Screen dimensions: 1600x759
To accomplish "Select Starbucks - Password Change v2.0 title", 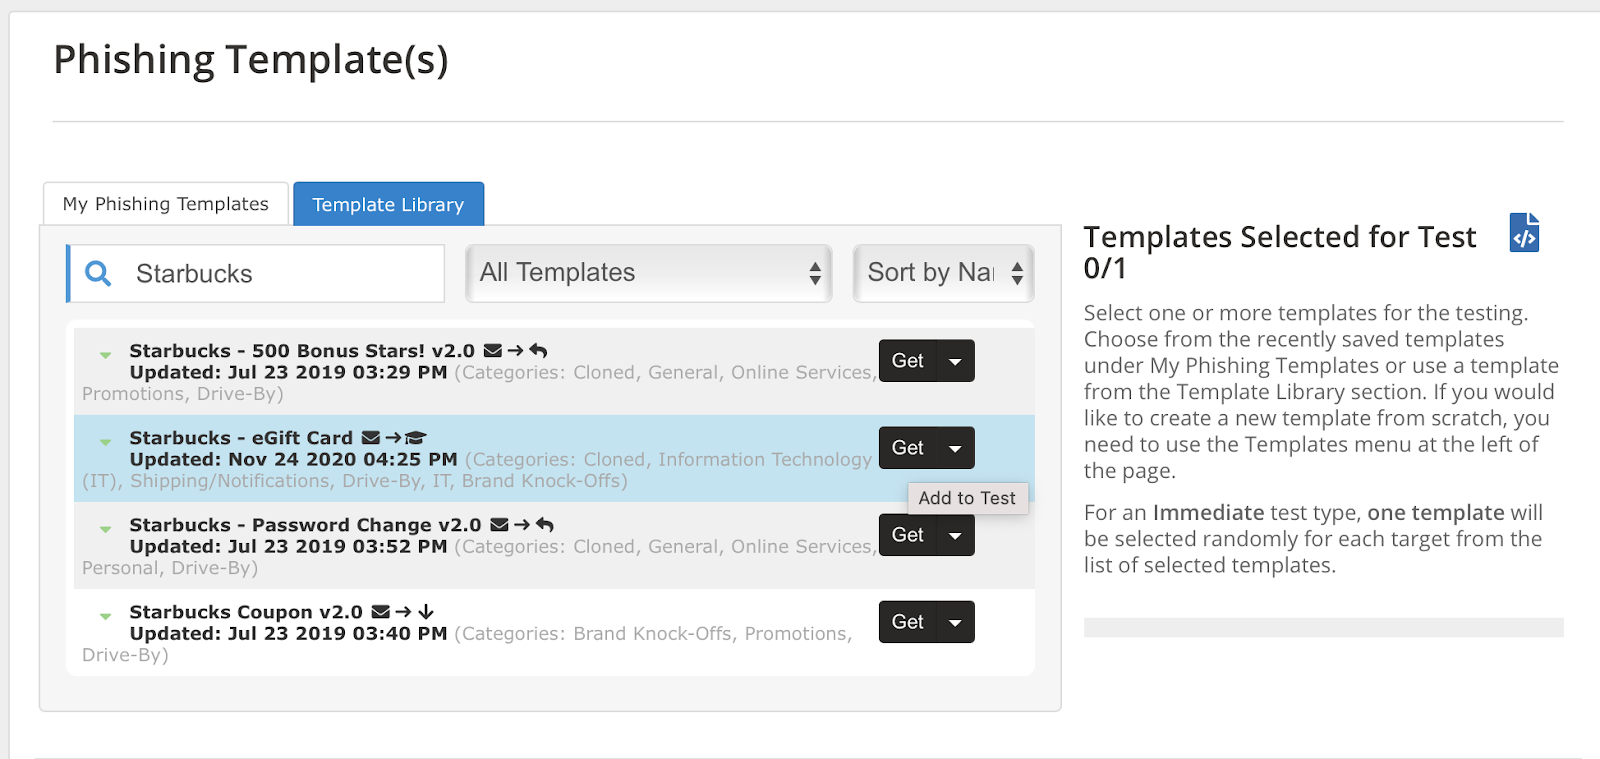I will pyautogui.click(x=305, y=525).
